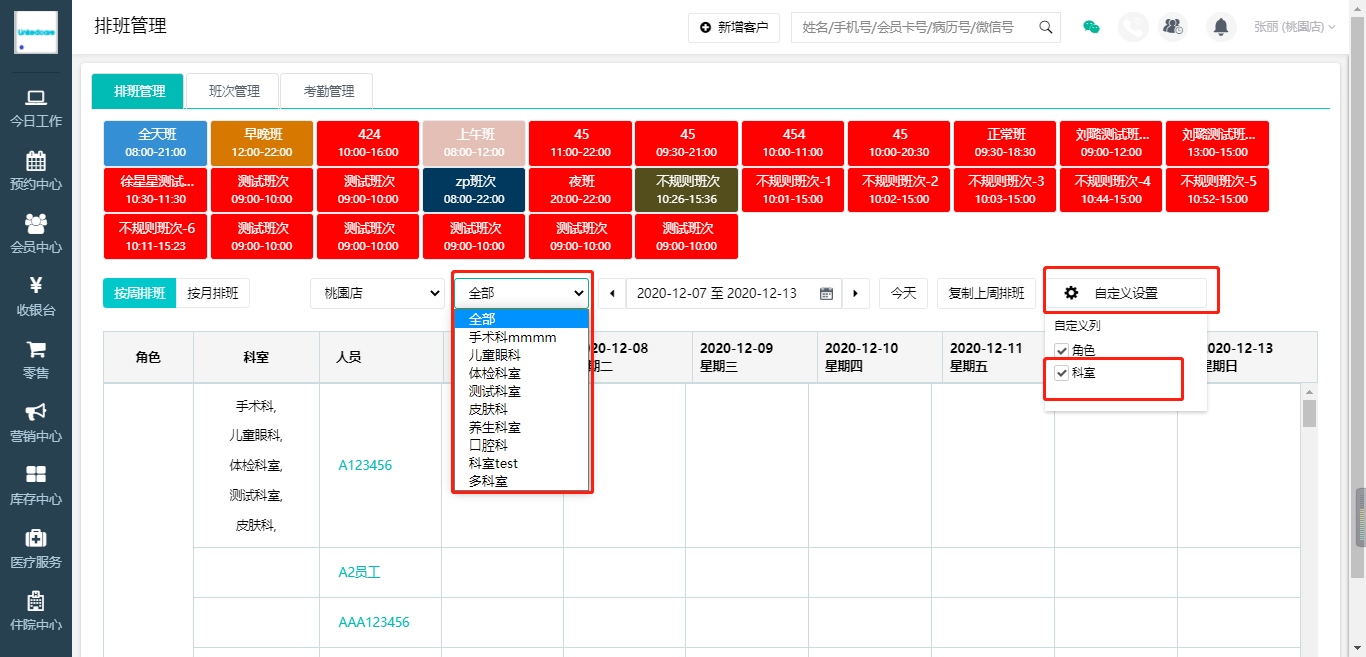
Task: Open notifications bell icon
Action: coord(1220,27)
